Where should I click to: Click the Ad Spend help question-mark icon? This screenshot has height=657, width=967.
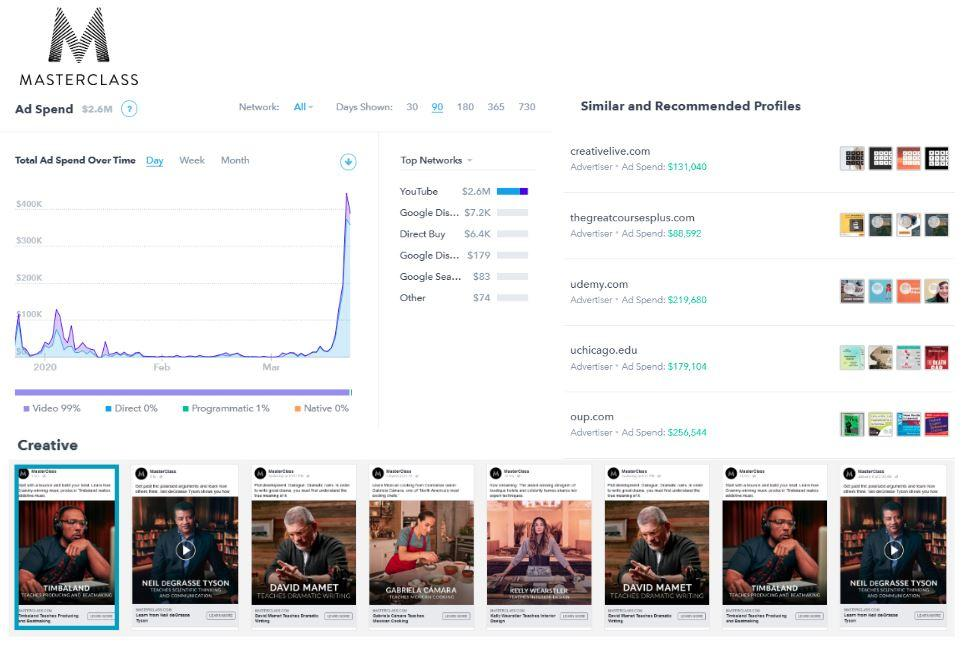(129, 109)
